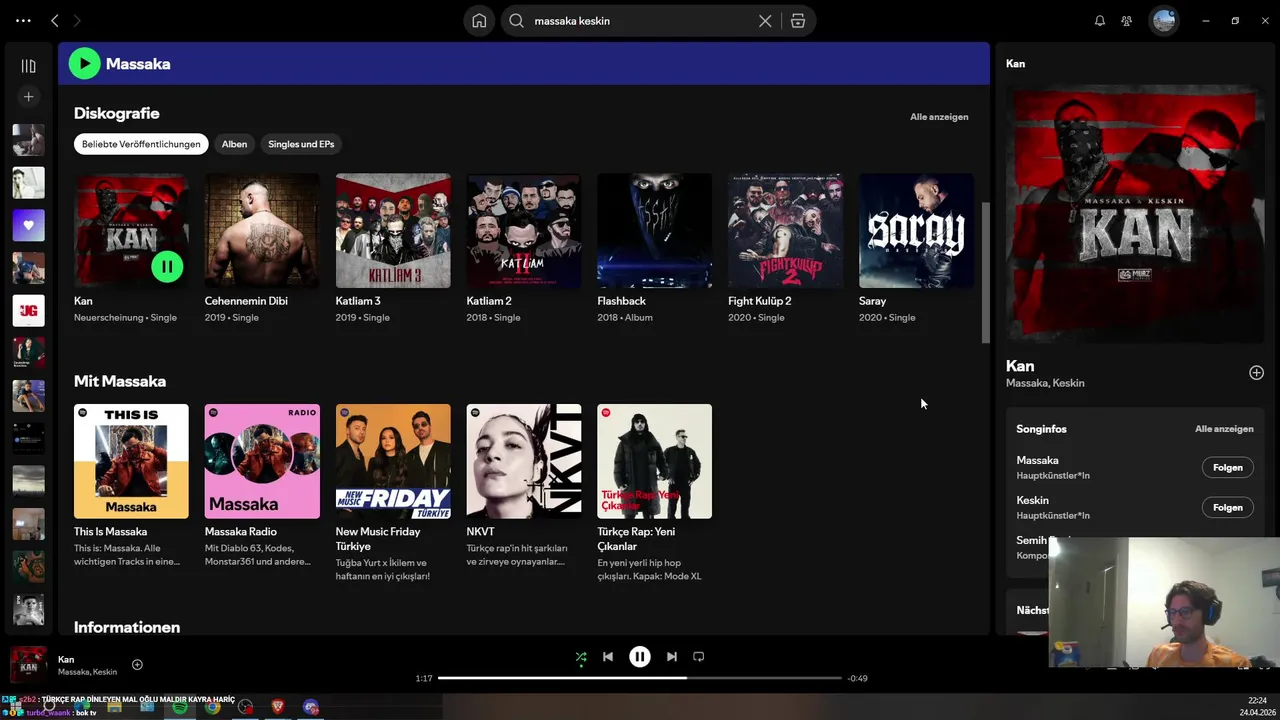This screenshot has height=720, width=1280.
Task: Open the user profile avatar menu
Action: click(1163, 20)
